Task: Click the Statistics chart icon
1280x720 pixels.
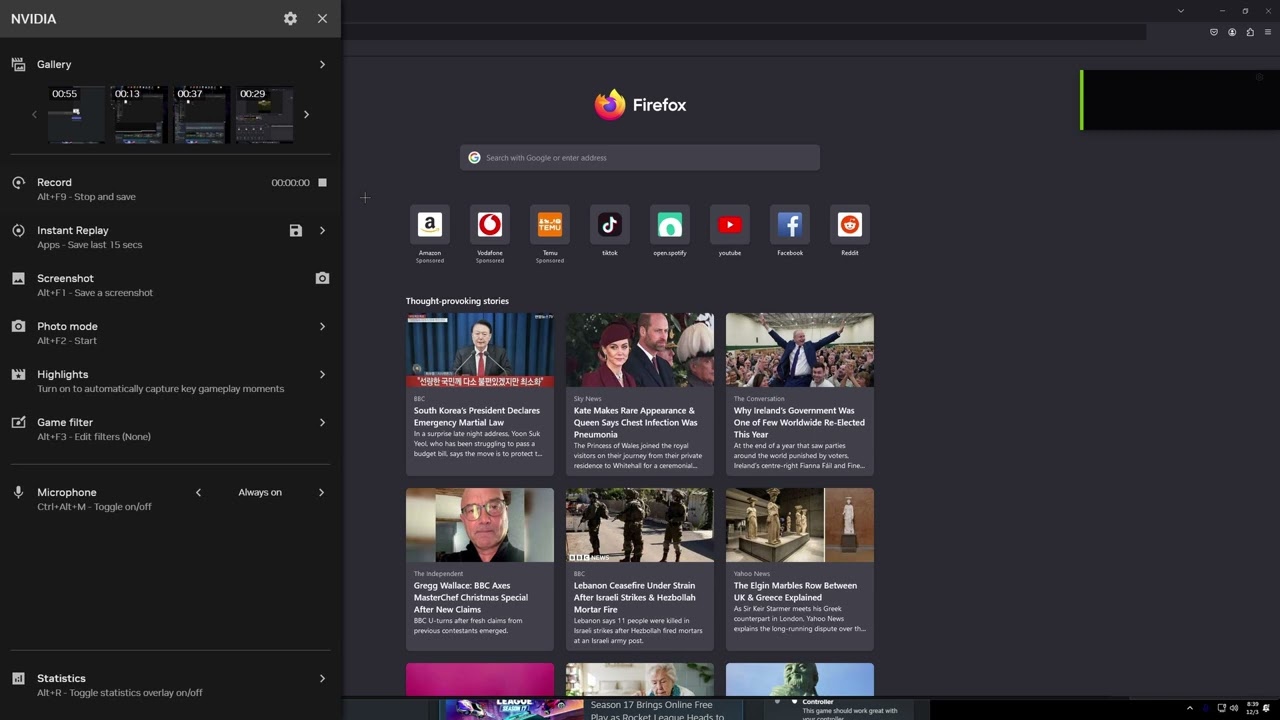Action: click(x=18, y=678)
